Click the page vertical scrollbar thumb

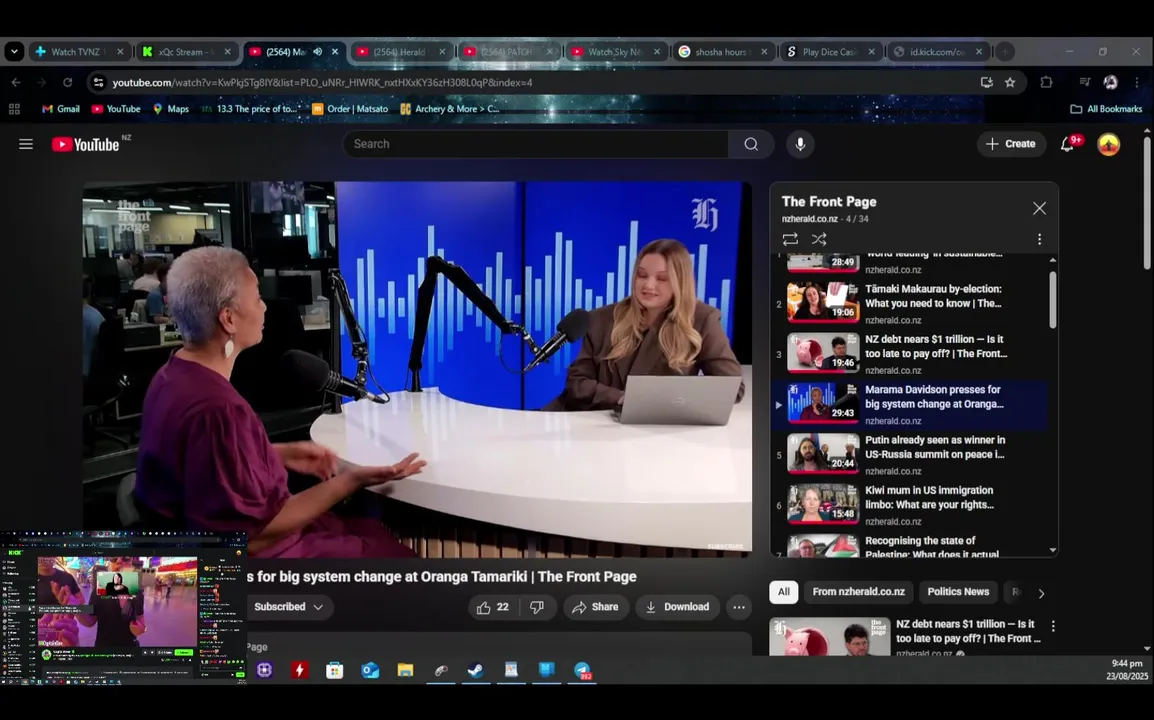1147,202
